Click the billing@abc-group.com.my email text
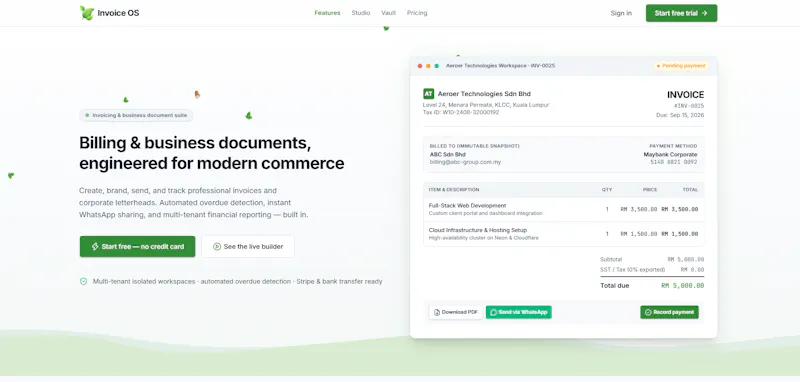The height and width of the screenshot is (382, 800). 465,162
